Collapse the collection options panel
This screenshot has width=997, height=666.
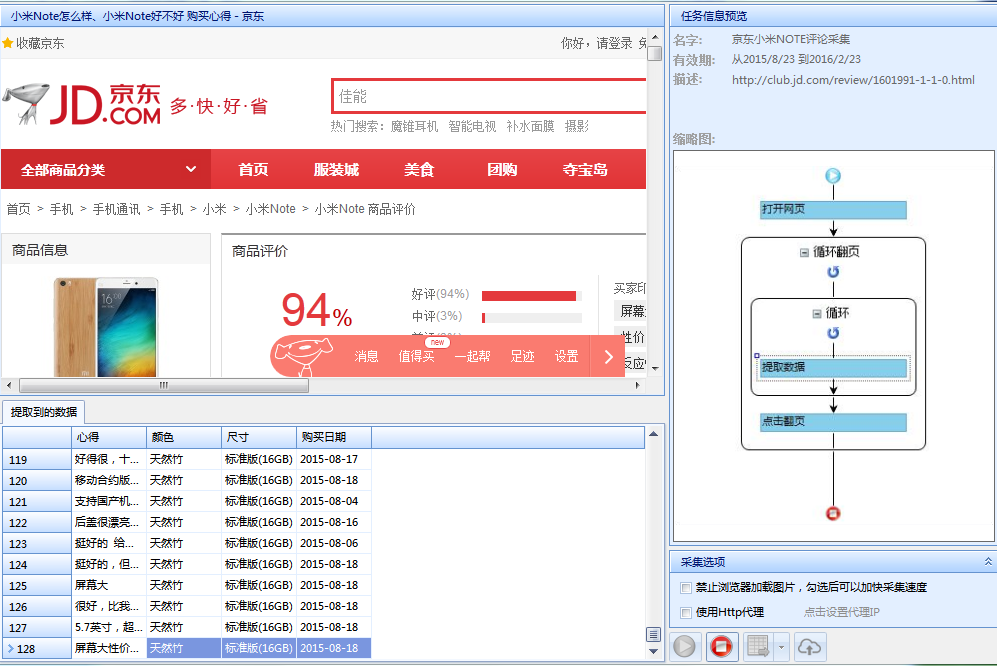987,561
